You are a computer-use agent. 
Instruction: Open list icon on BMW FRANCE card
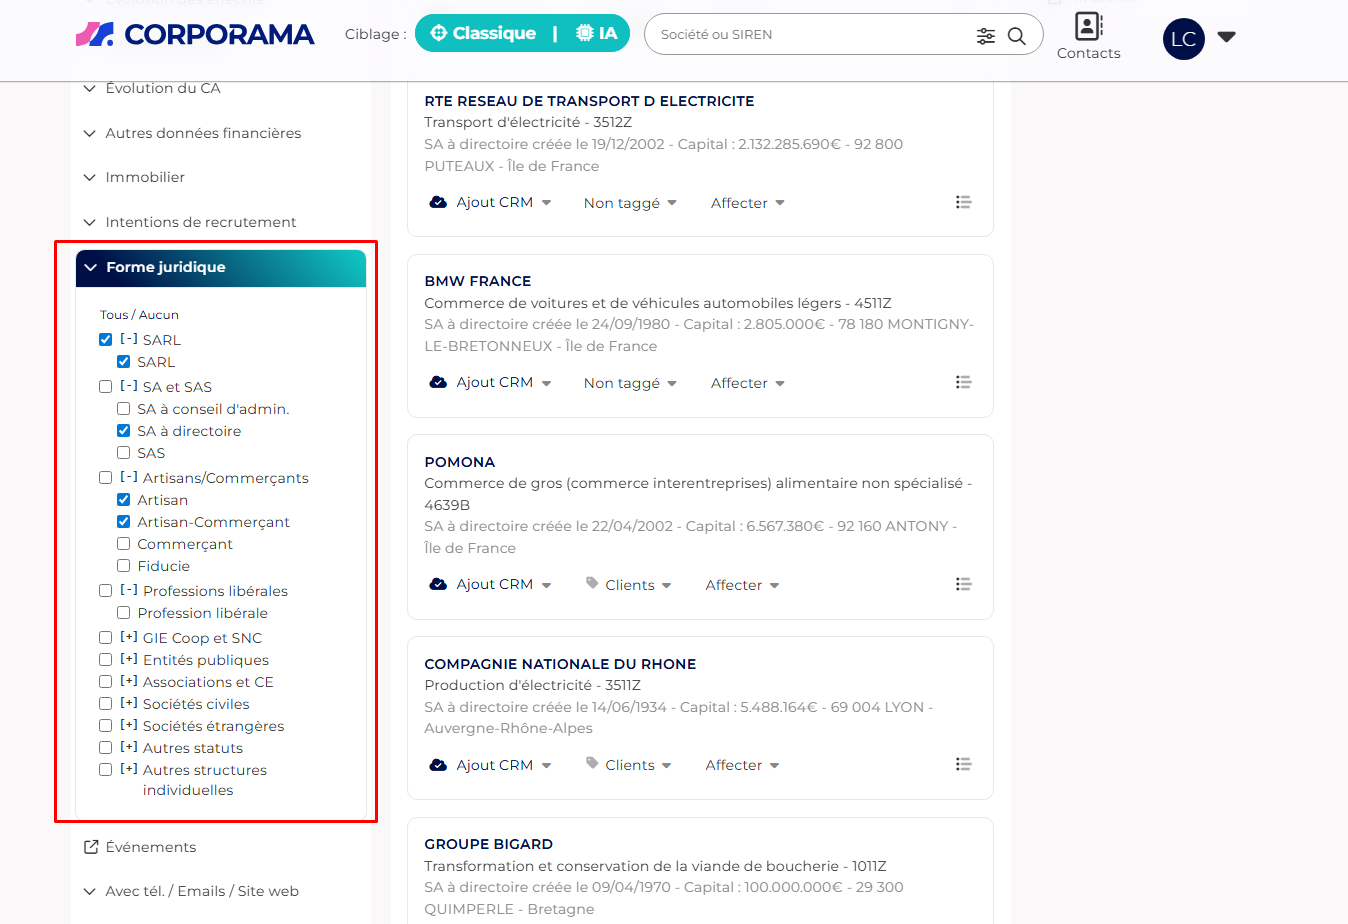[963, 382]
